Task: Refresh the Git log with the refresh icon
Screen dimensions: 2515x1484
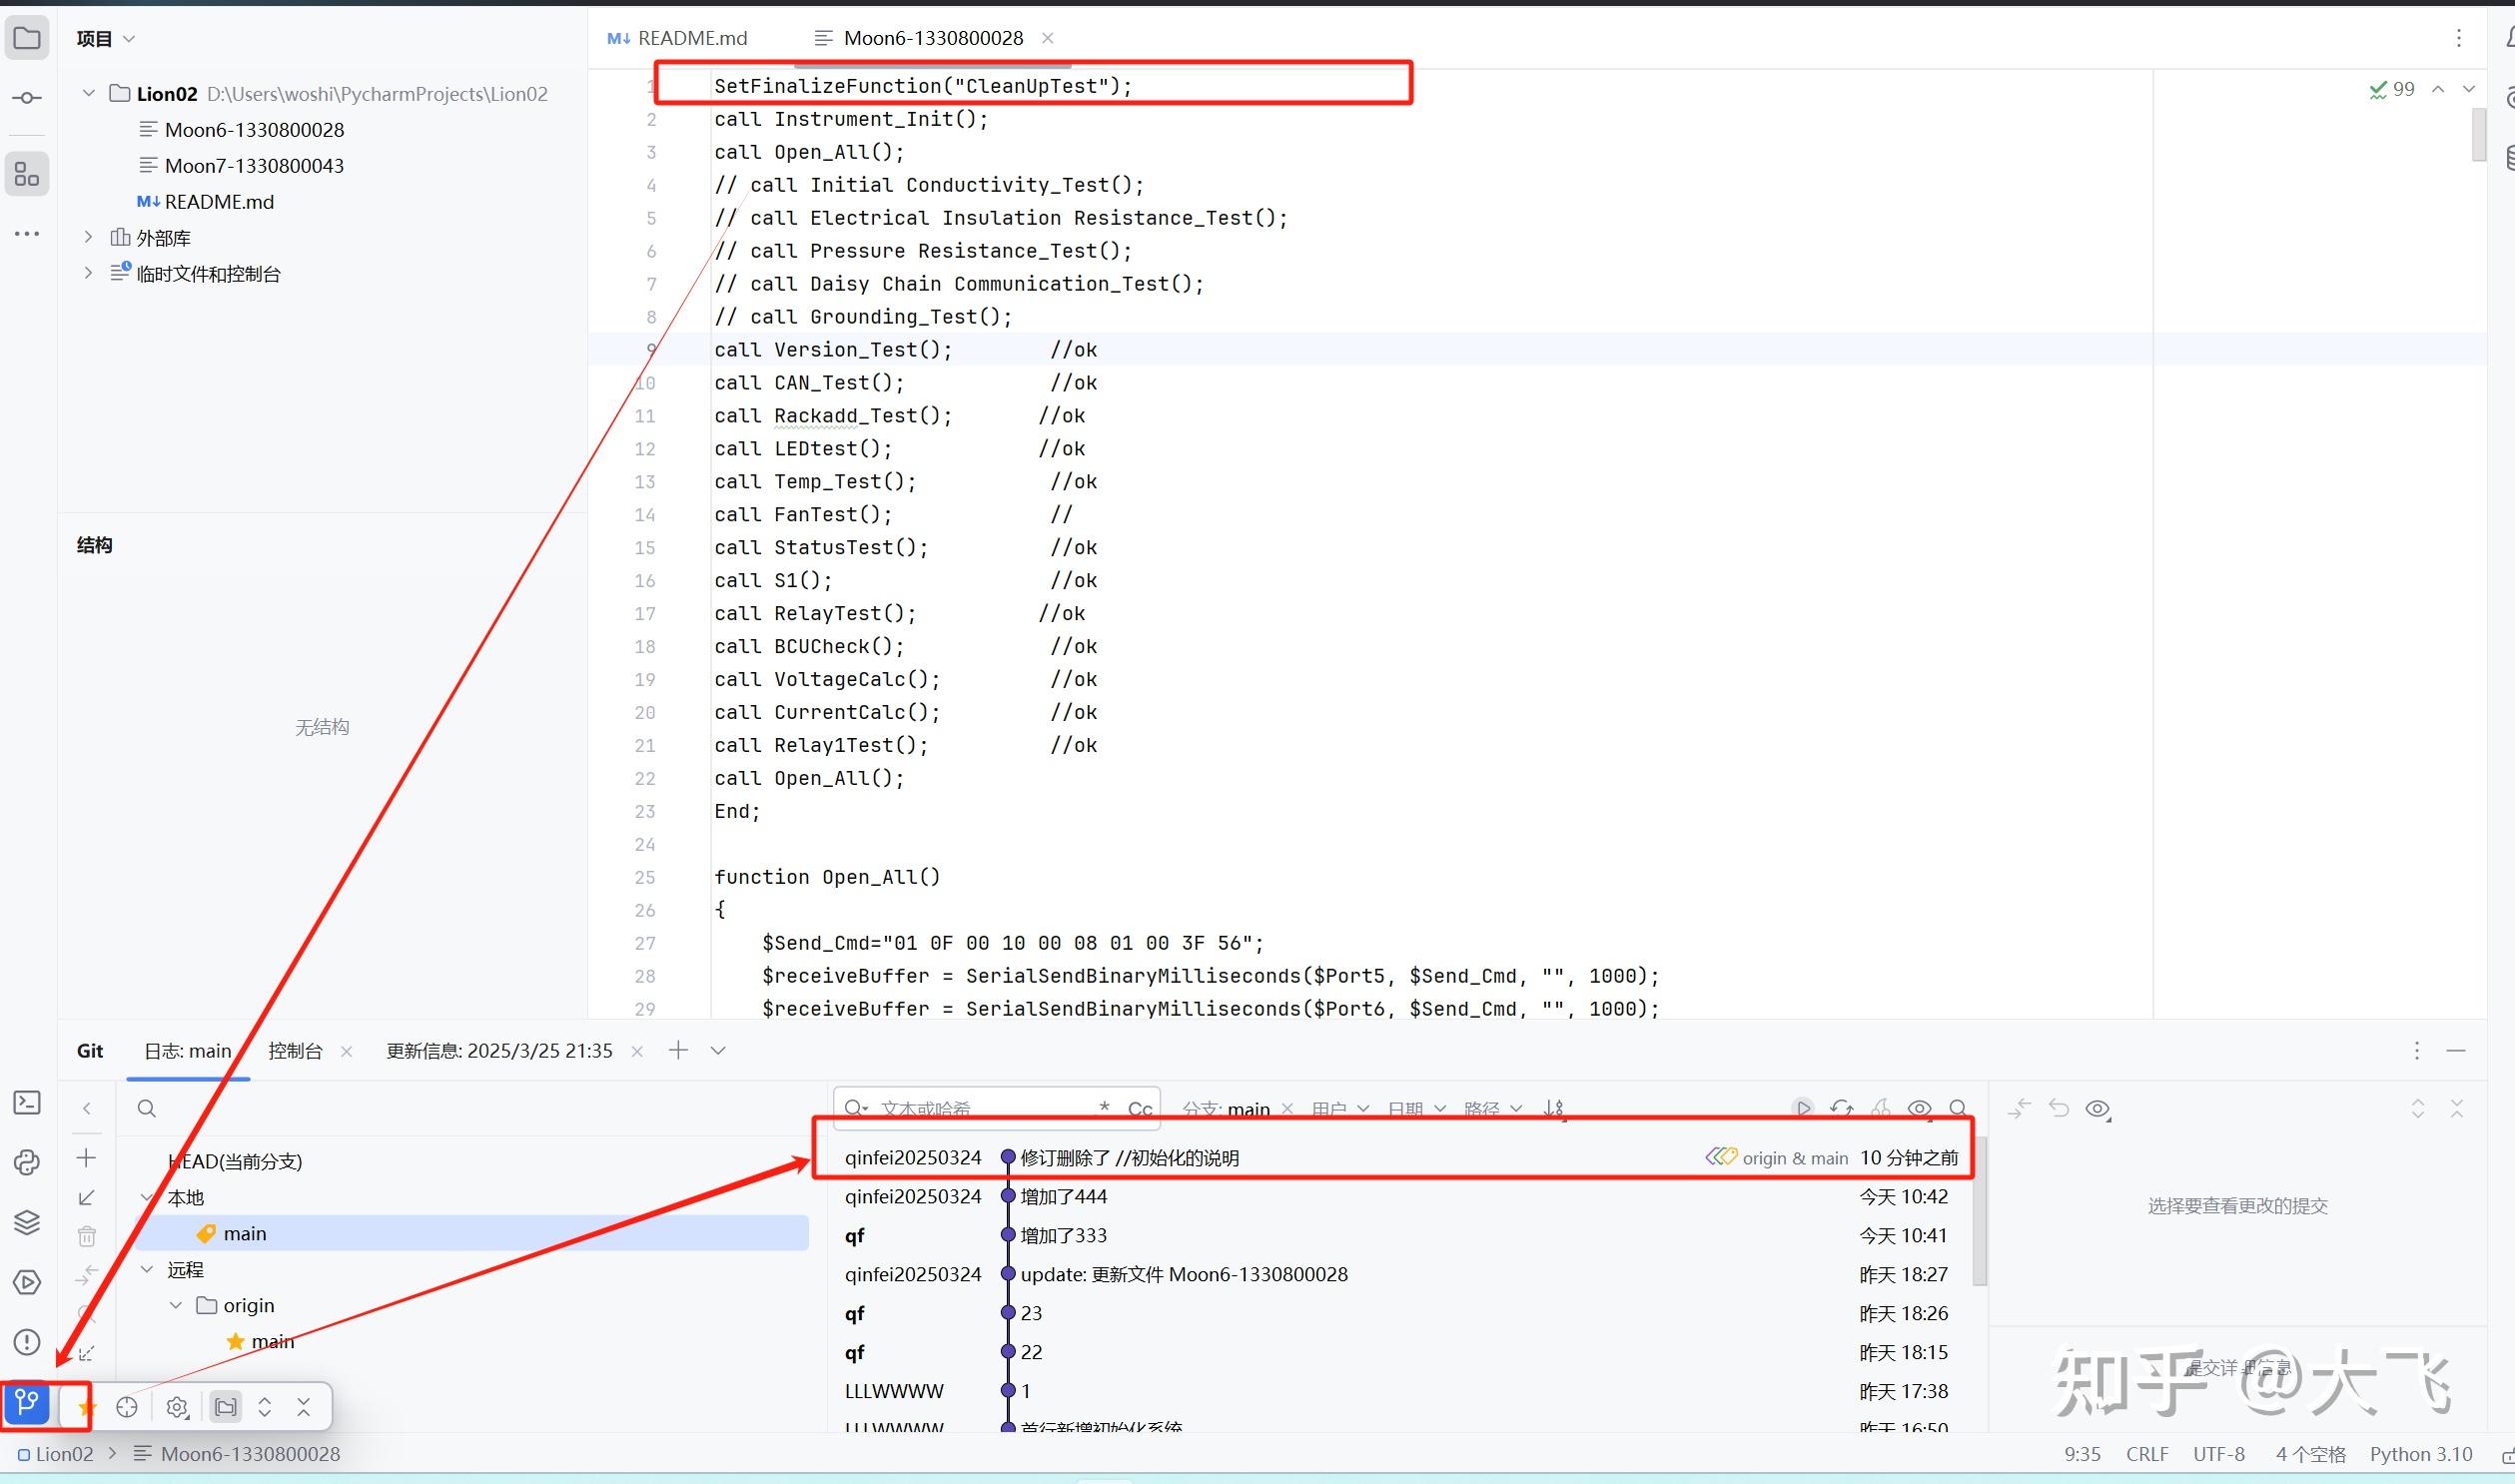Action: (1841, 1108)
